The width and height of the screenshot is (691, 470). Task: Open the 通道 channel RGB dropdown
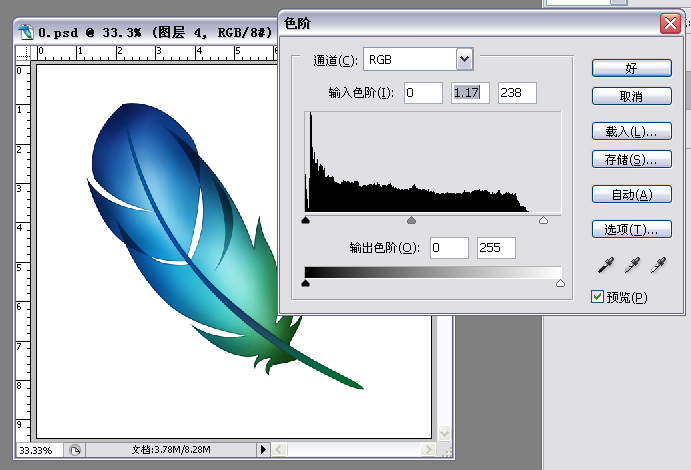(464, 59)
